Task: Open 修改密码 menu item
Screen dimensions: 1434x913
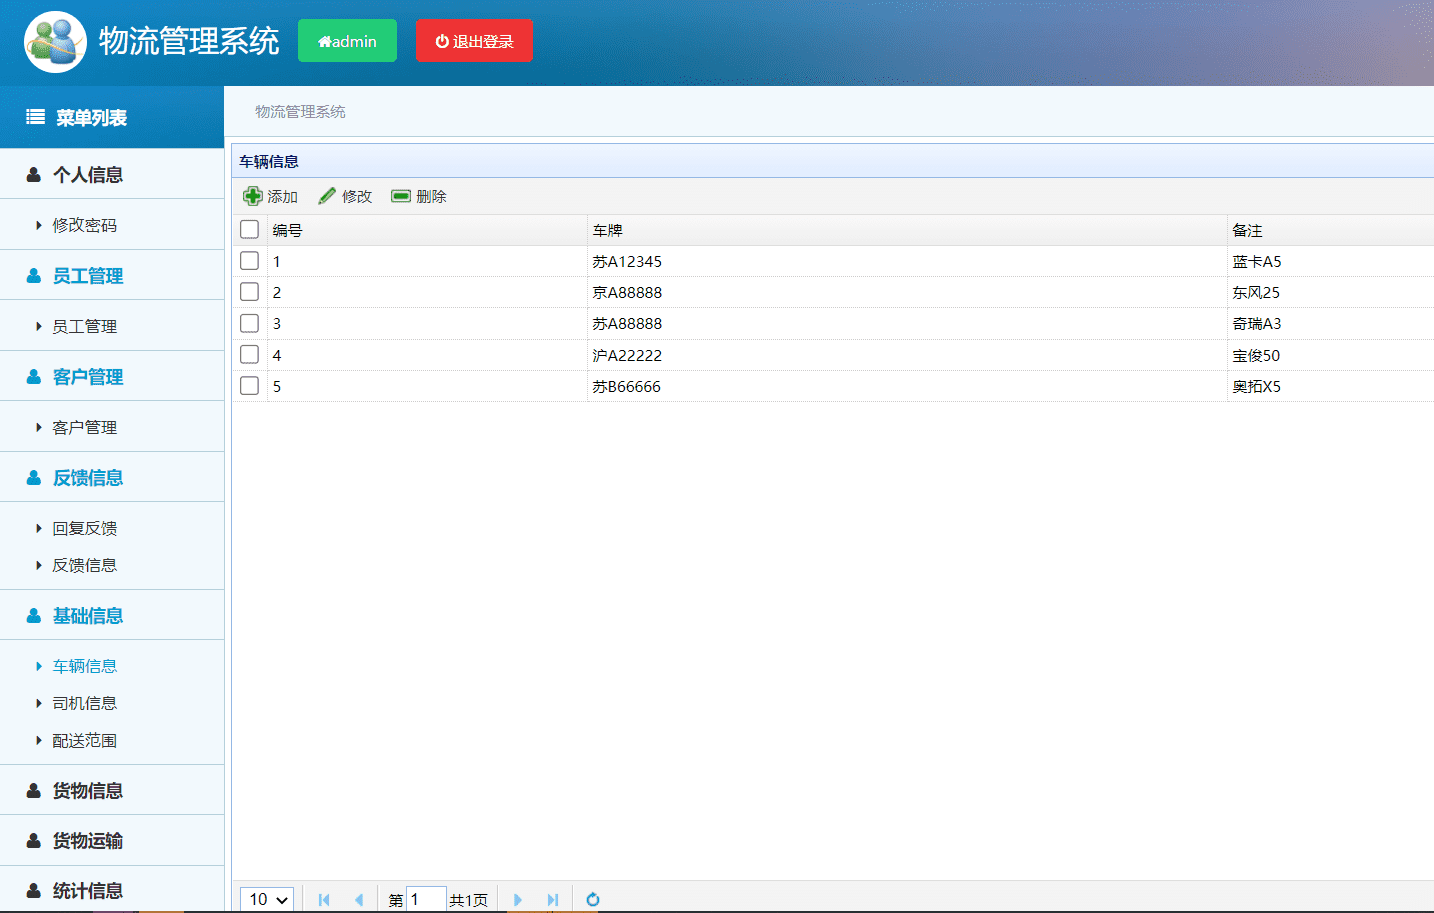Action: [84, 225]
